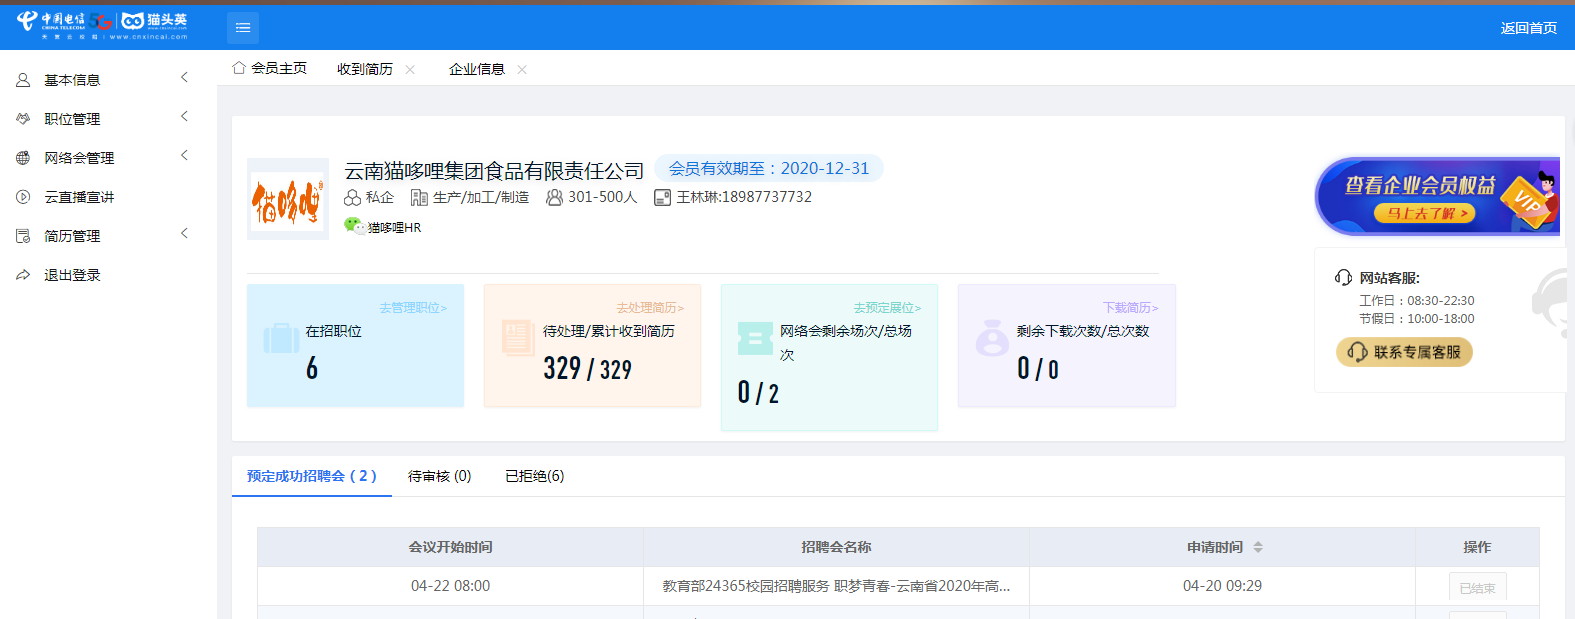The image size is (1575, 619).
Task: Click the 节假日：10:00-18:00 hours line
Action: (1416, 319)
